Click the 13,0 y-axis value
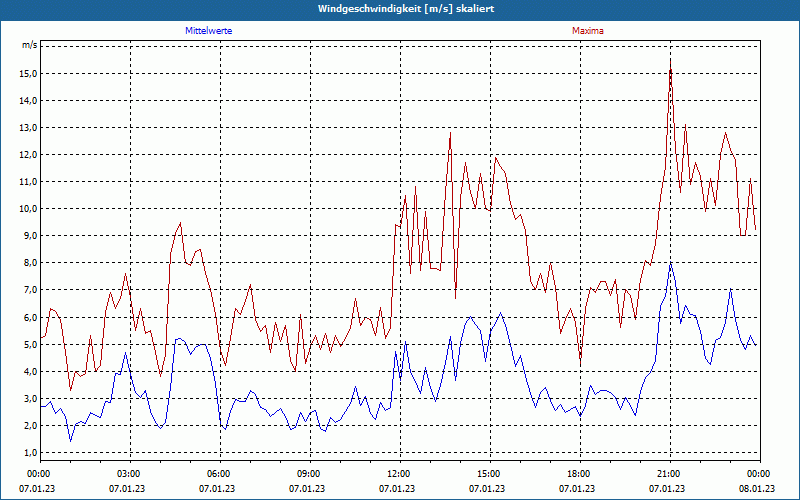Screen dimensions: 800x500 29,128
